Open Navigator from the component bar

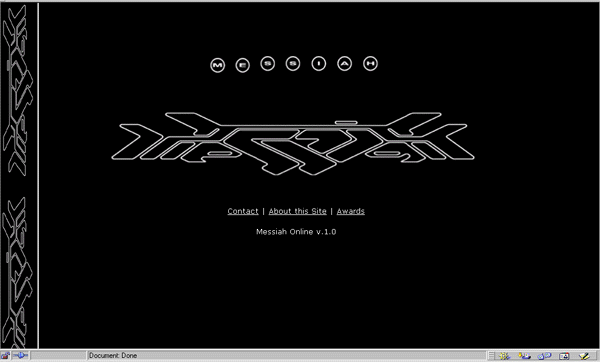505,356
